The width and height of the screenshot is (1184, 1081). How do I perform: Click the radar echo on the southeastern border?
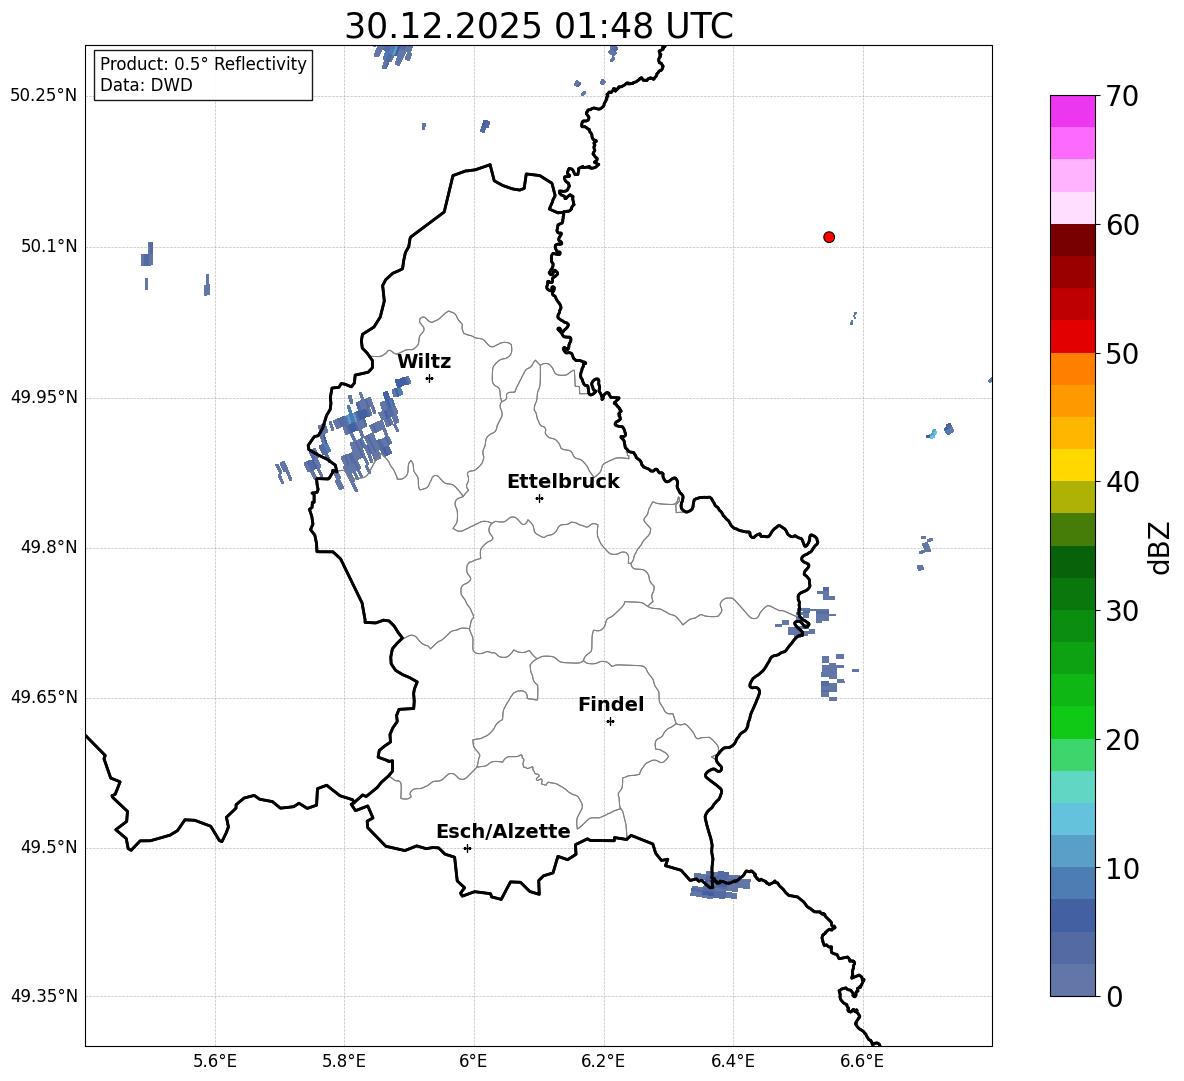tap(720, 885)
